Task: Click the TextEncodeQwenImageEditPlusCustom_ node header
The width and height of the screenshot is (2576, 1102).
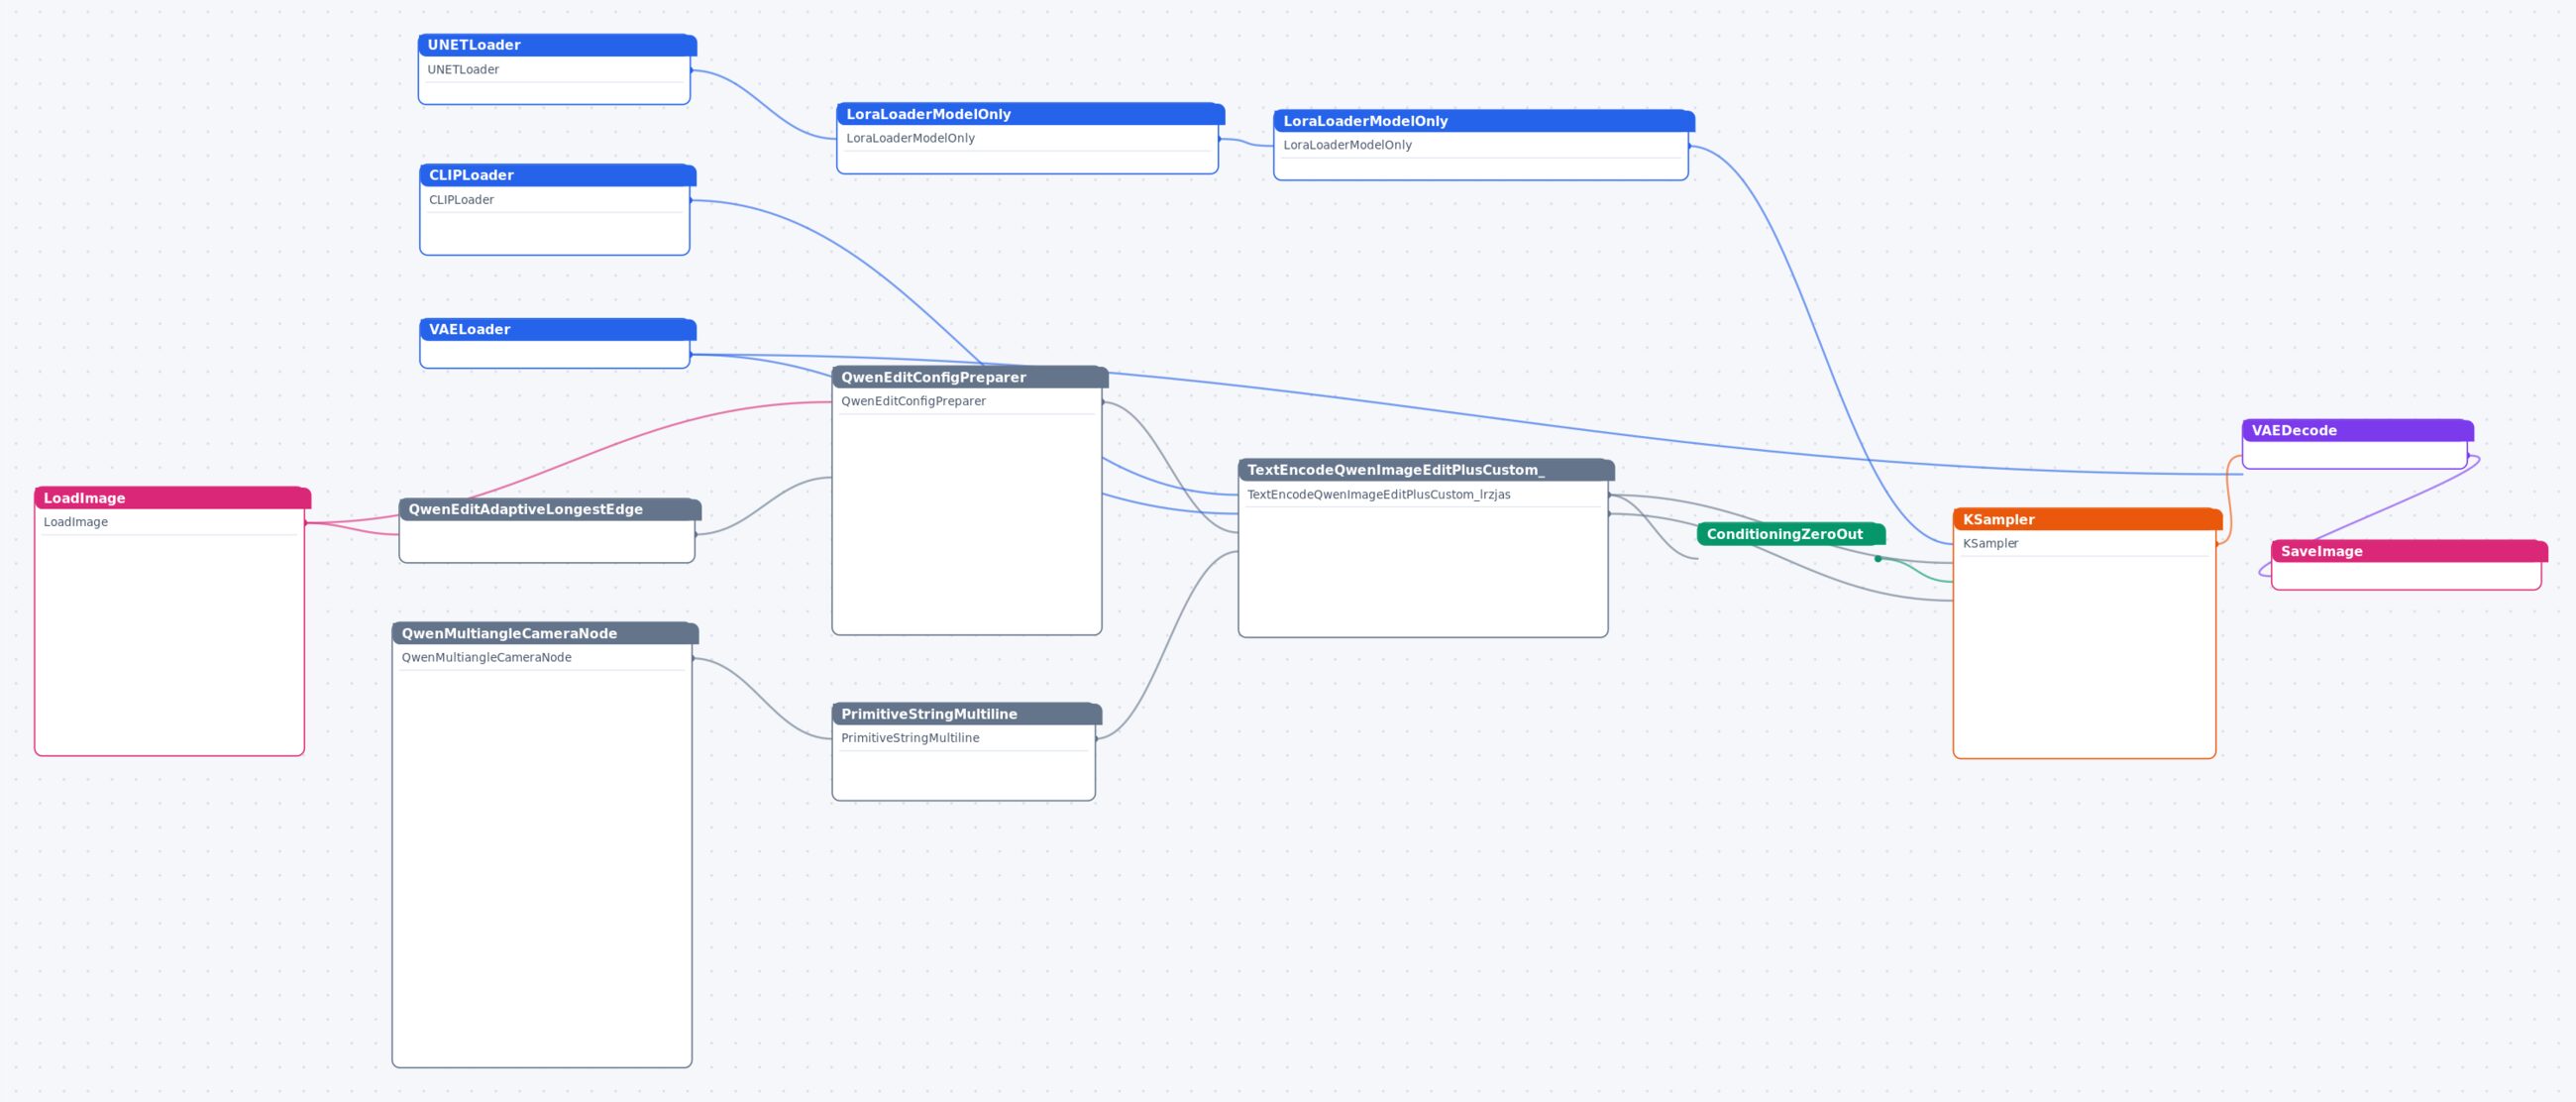Action: 1426,470
